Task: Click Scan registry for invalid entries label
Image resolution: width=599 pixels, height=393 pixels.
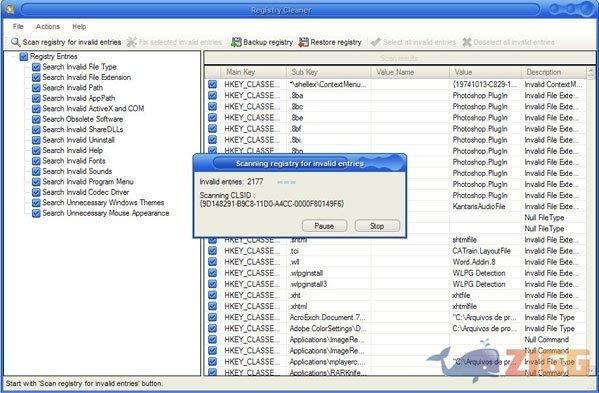Action: coord(72,42)
